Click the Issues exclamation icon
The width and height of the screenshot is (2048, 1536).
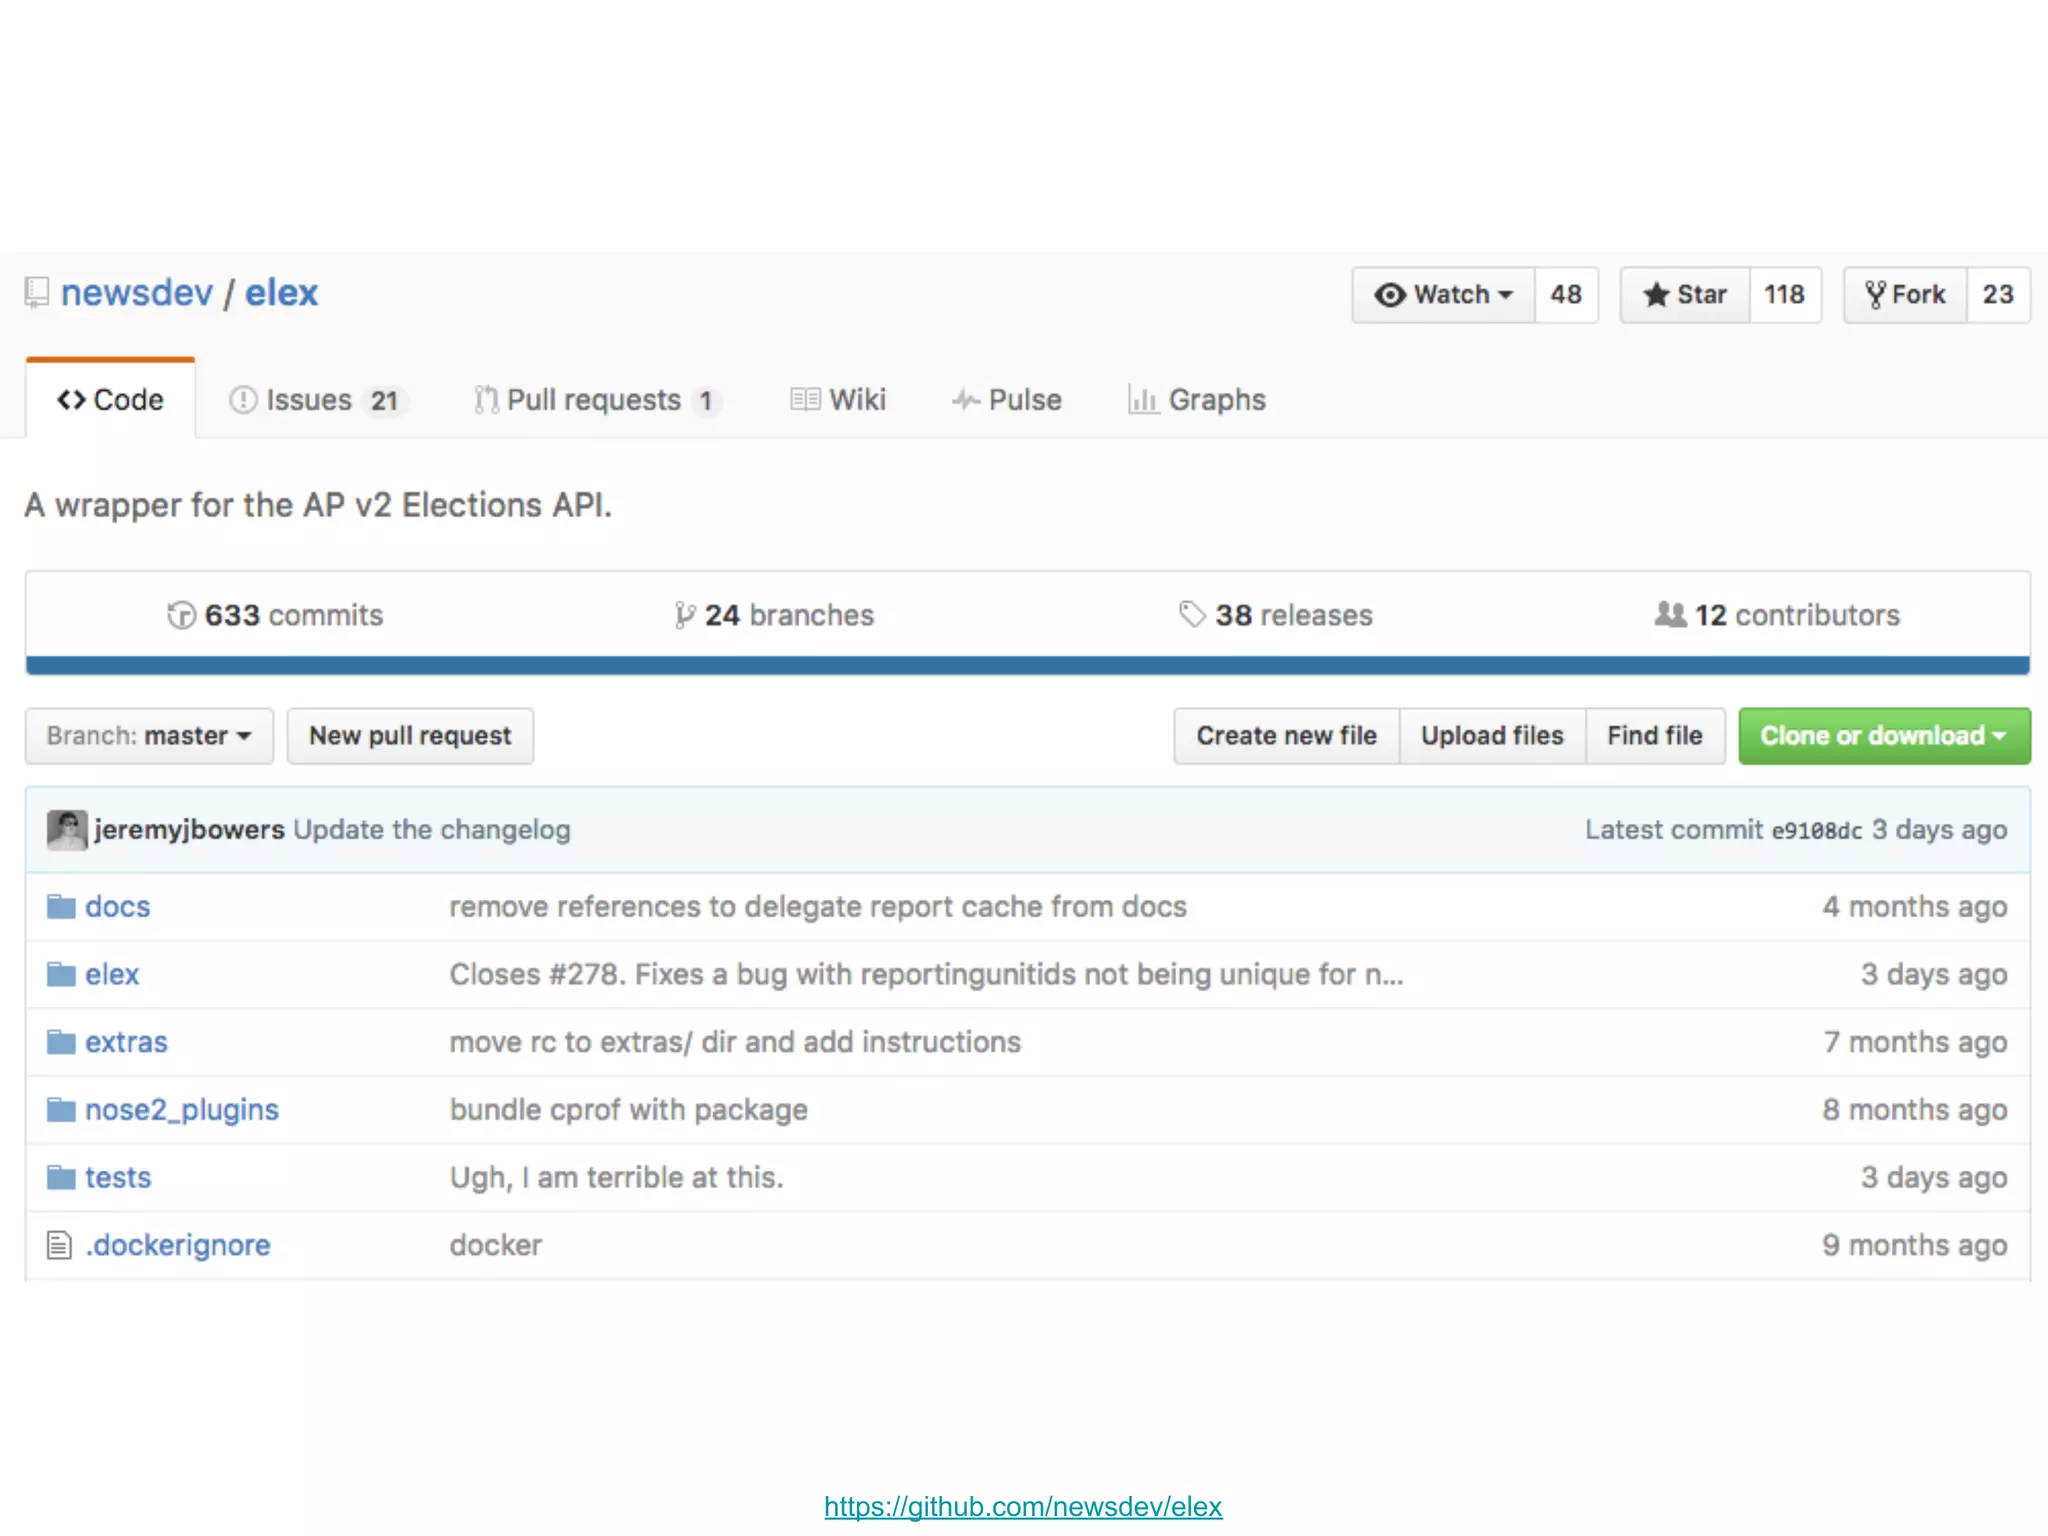click(x=243, y=400)
